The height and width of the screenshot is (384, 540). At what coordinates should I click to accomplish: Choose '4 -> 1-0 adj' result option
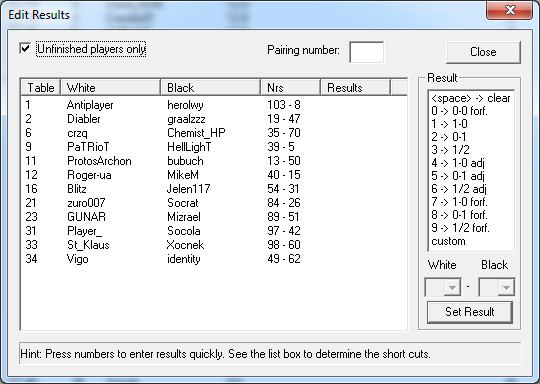471,163
